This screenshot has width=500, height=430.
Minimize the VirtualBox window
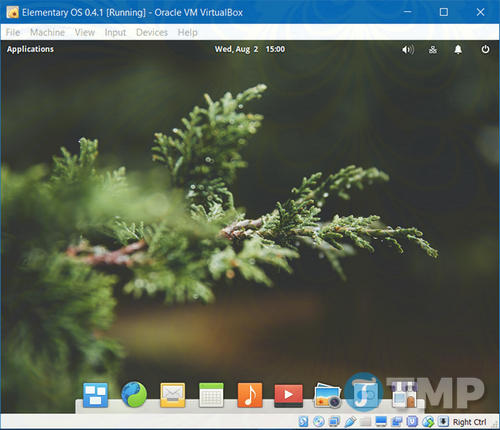point(407,12)
